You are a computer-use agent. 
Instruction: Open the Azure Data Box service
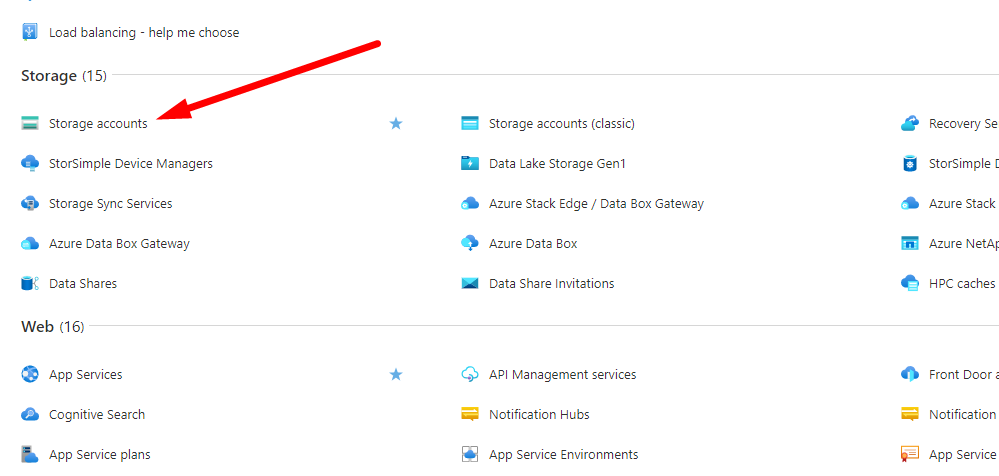click(533, 244)
